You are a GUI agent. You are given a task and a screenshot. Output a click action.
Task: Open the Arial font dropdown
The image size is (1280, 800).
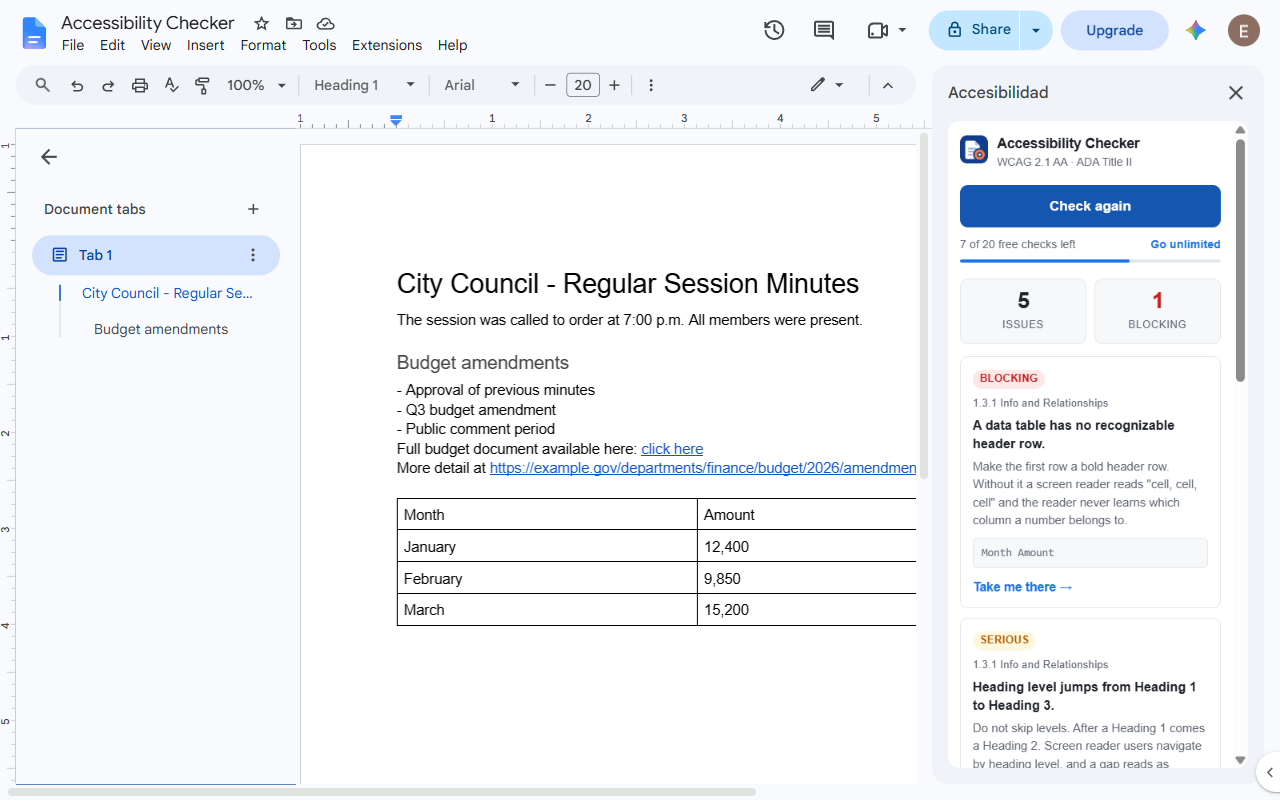[x=482, y=85]
